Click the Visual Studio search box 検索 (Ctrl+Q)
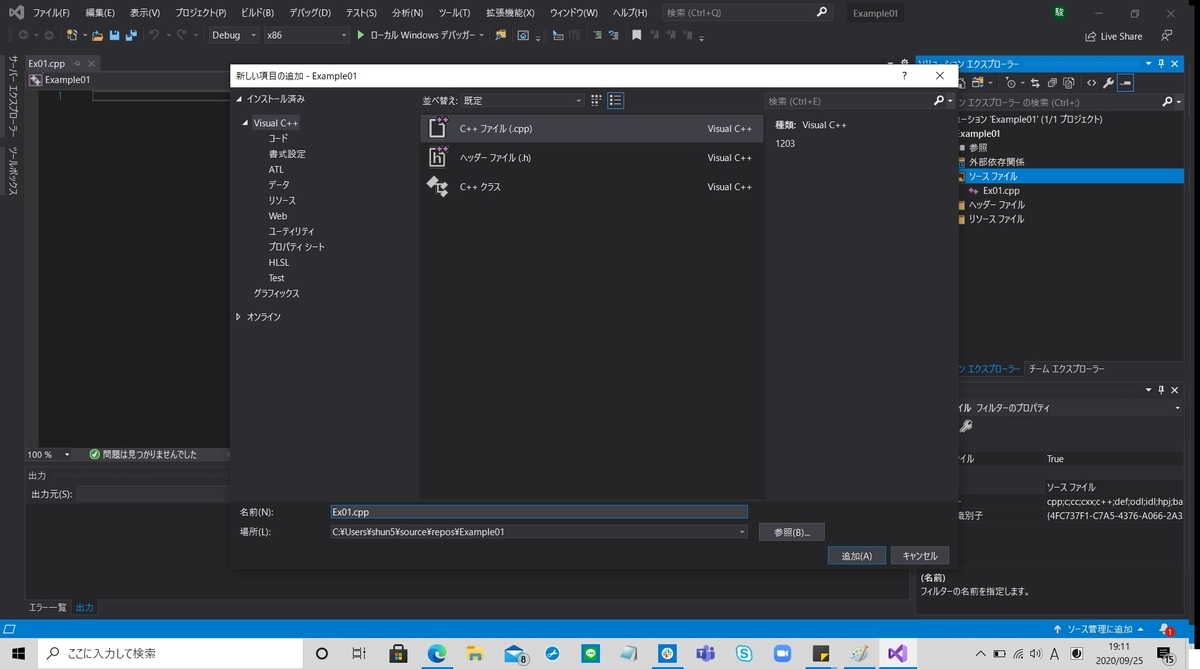The image size is (1200, 669). 748,13
